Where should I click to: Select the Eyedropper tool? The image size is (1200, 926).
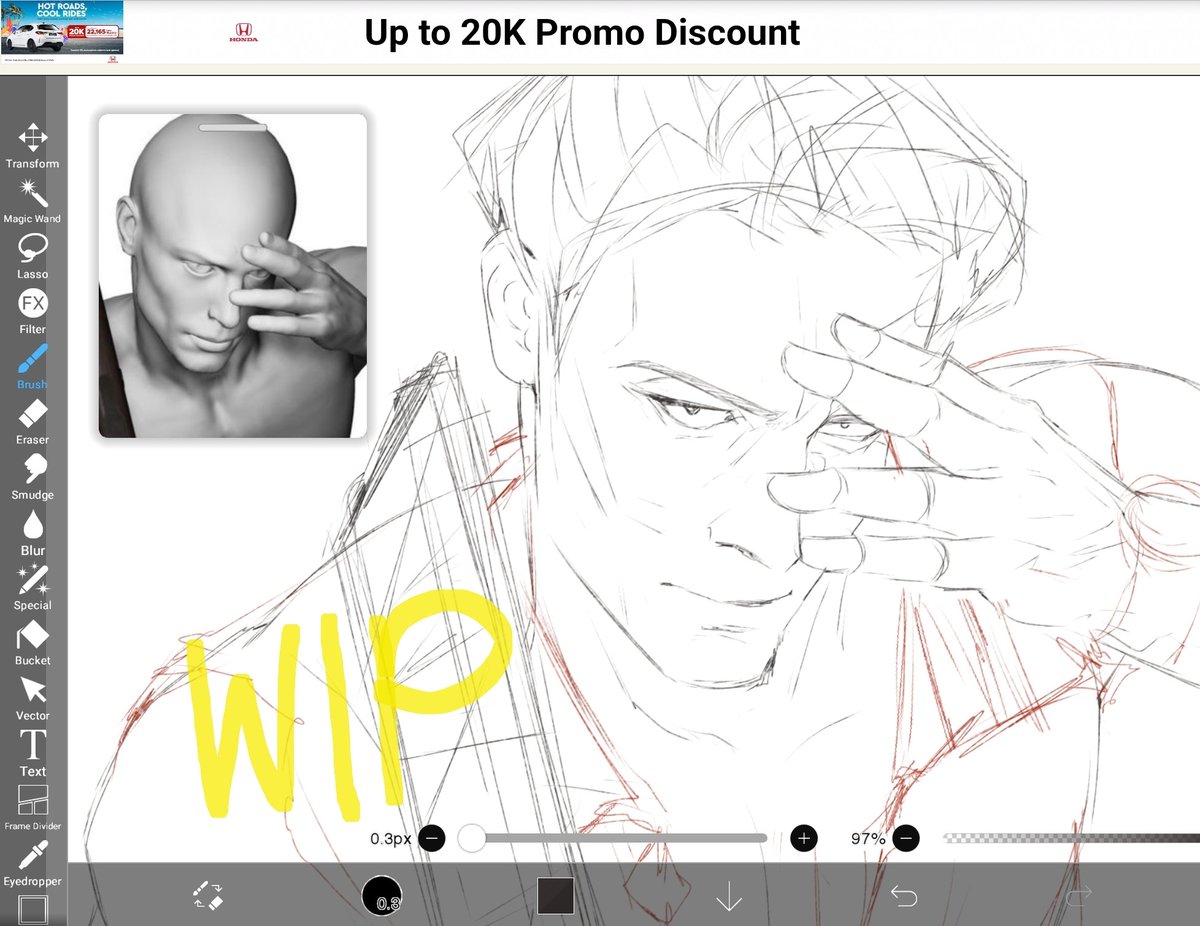point(33,863)
